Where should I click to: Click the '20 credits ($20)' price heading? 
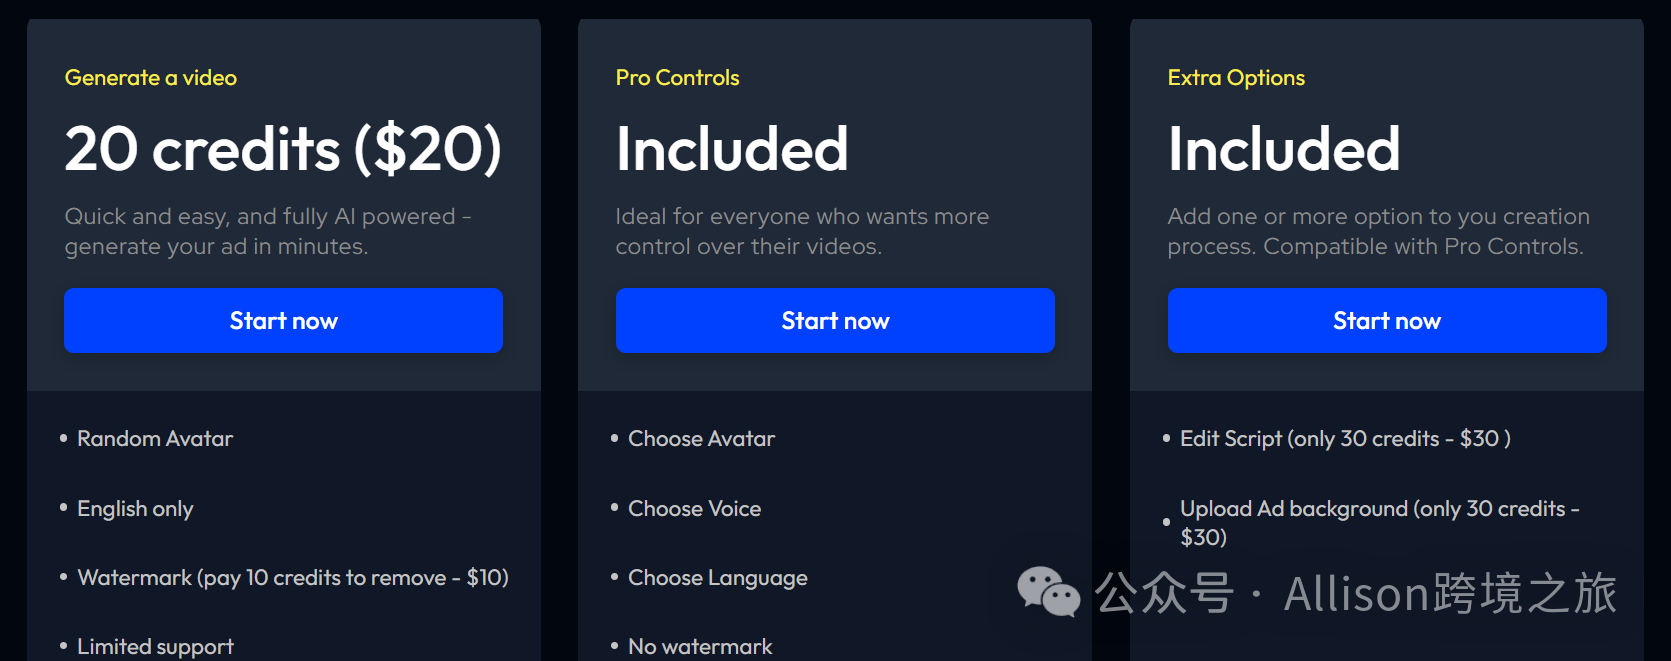point(283,149)
